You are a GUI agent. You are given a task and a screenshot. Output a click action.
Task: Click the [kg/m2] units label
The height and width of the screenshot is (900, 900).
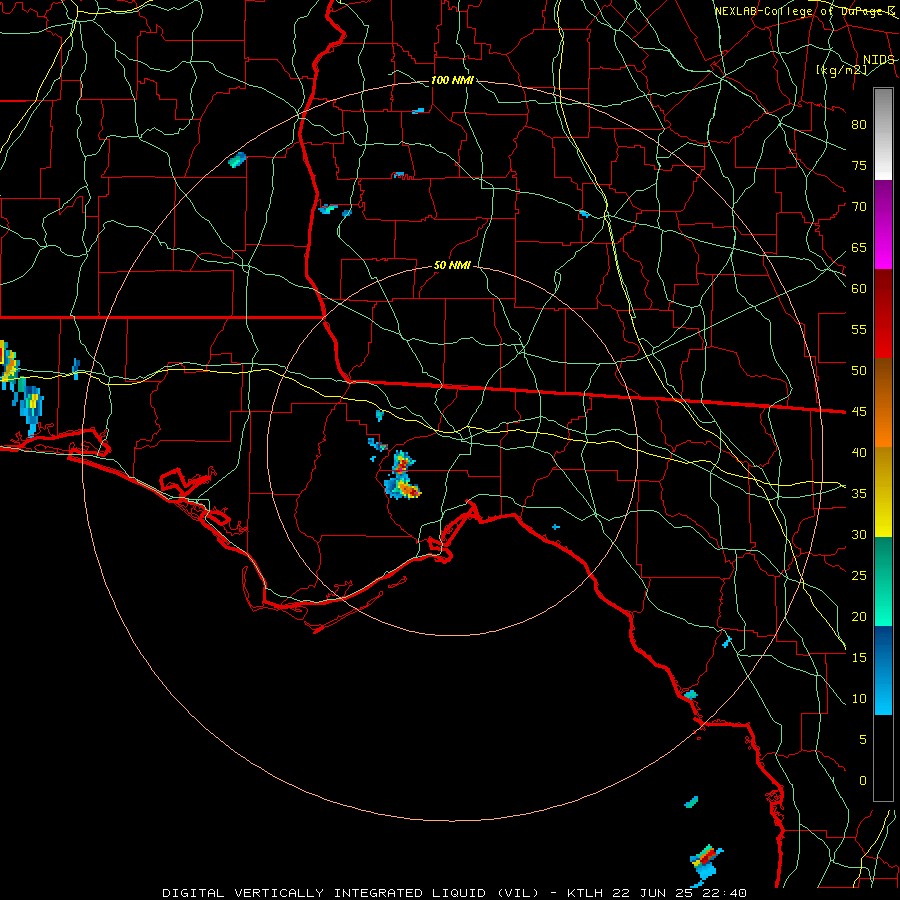click(x=841, y=70)
